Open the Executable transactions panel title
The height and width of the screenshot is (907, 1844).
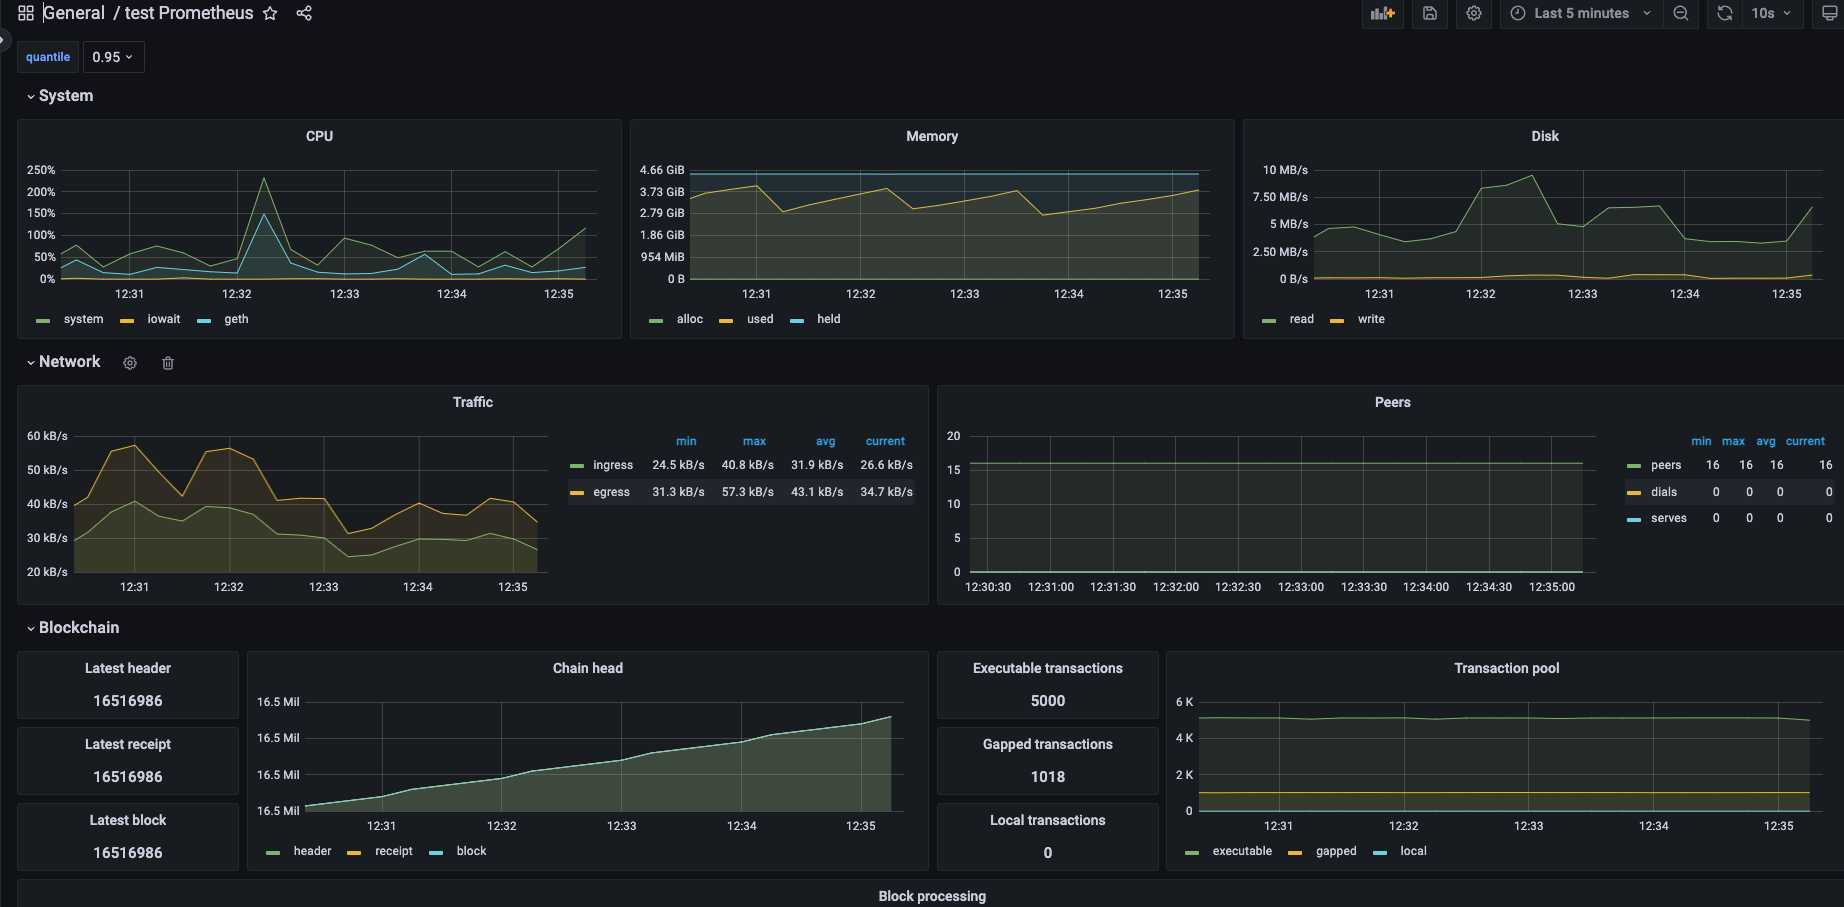[1048, 668]
